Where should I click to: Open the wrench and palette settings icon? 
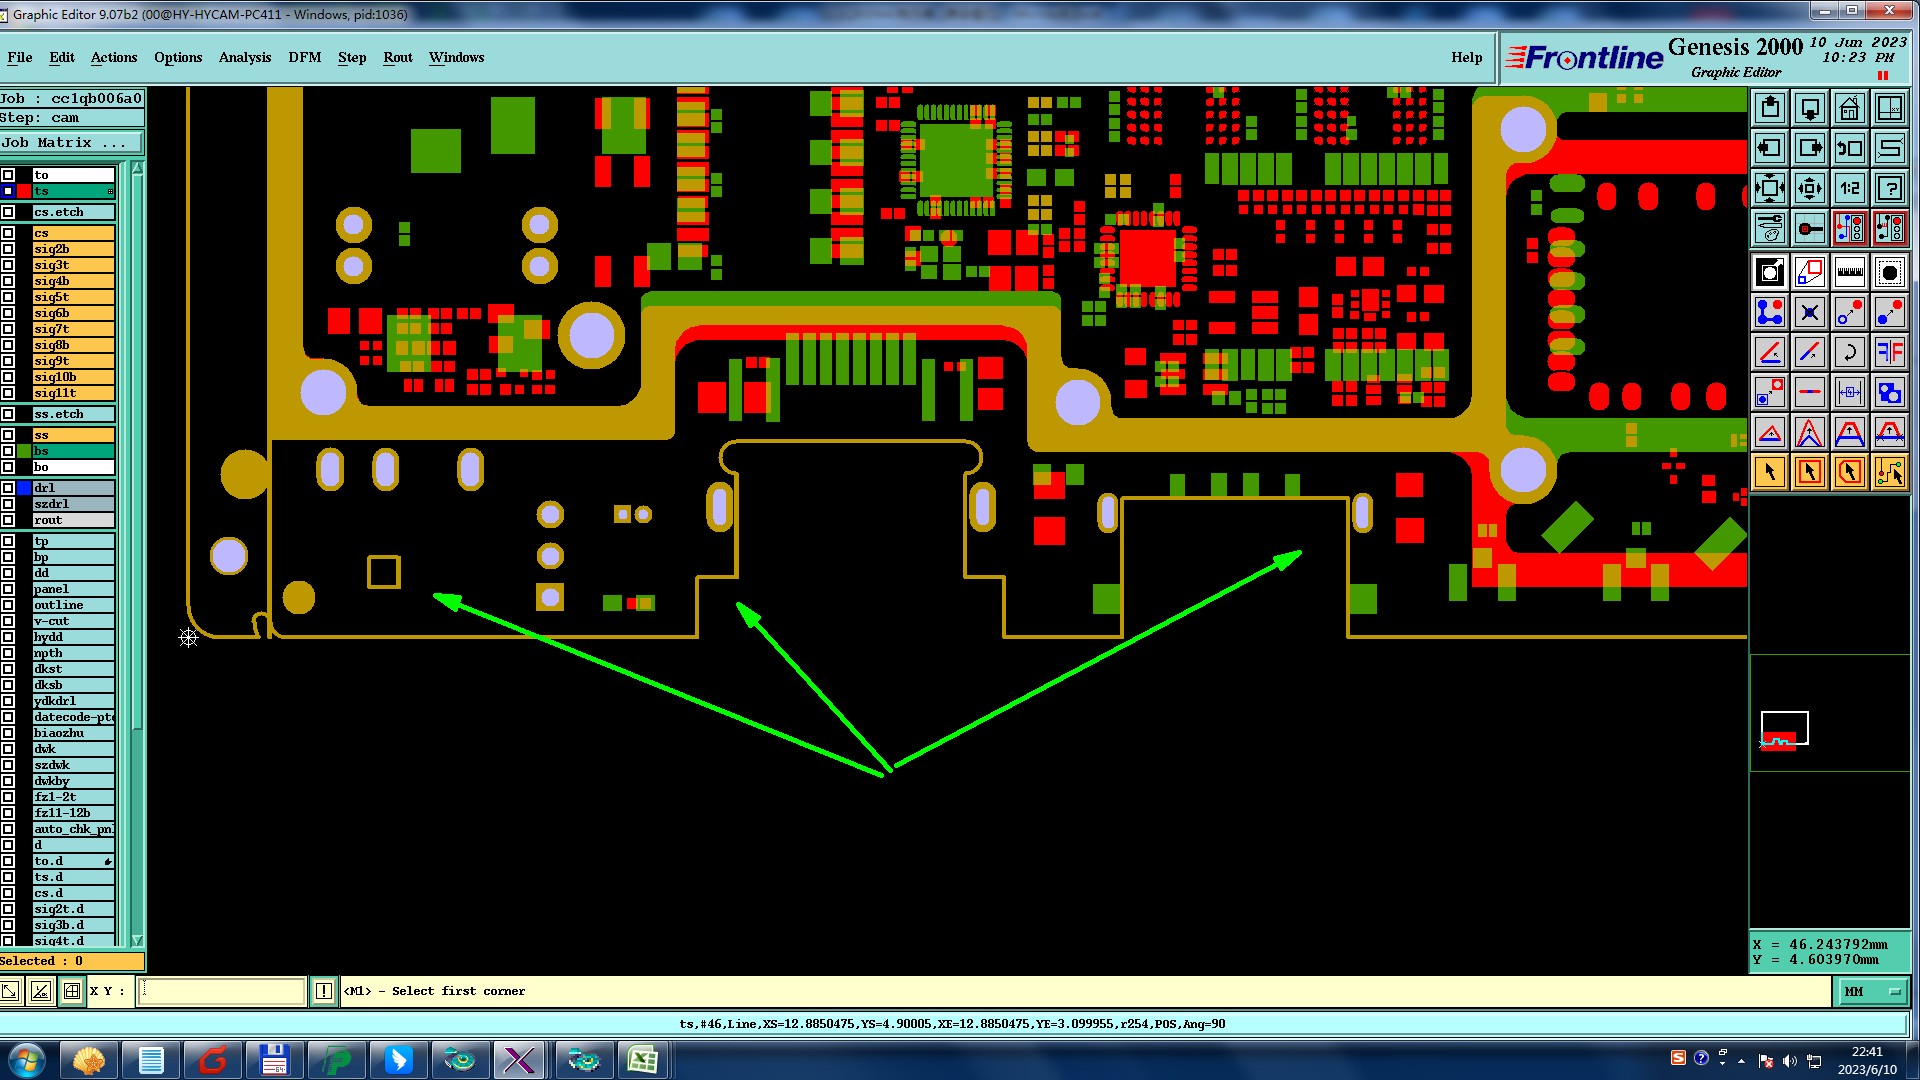[x=1769, y=229]
